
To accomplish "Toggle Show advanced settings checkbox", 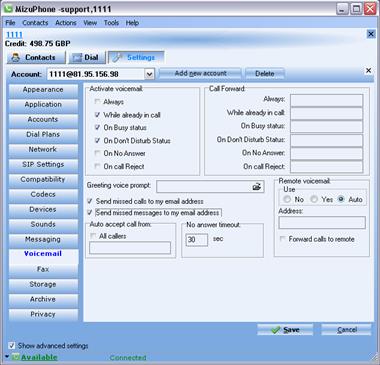I will [x=12, y=345].
